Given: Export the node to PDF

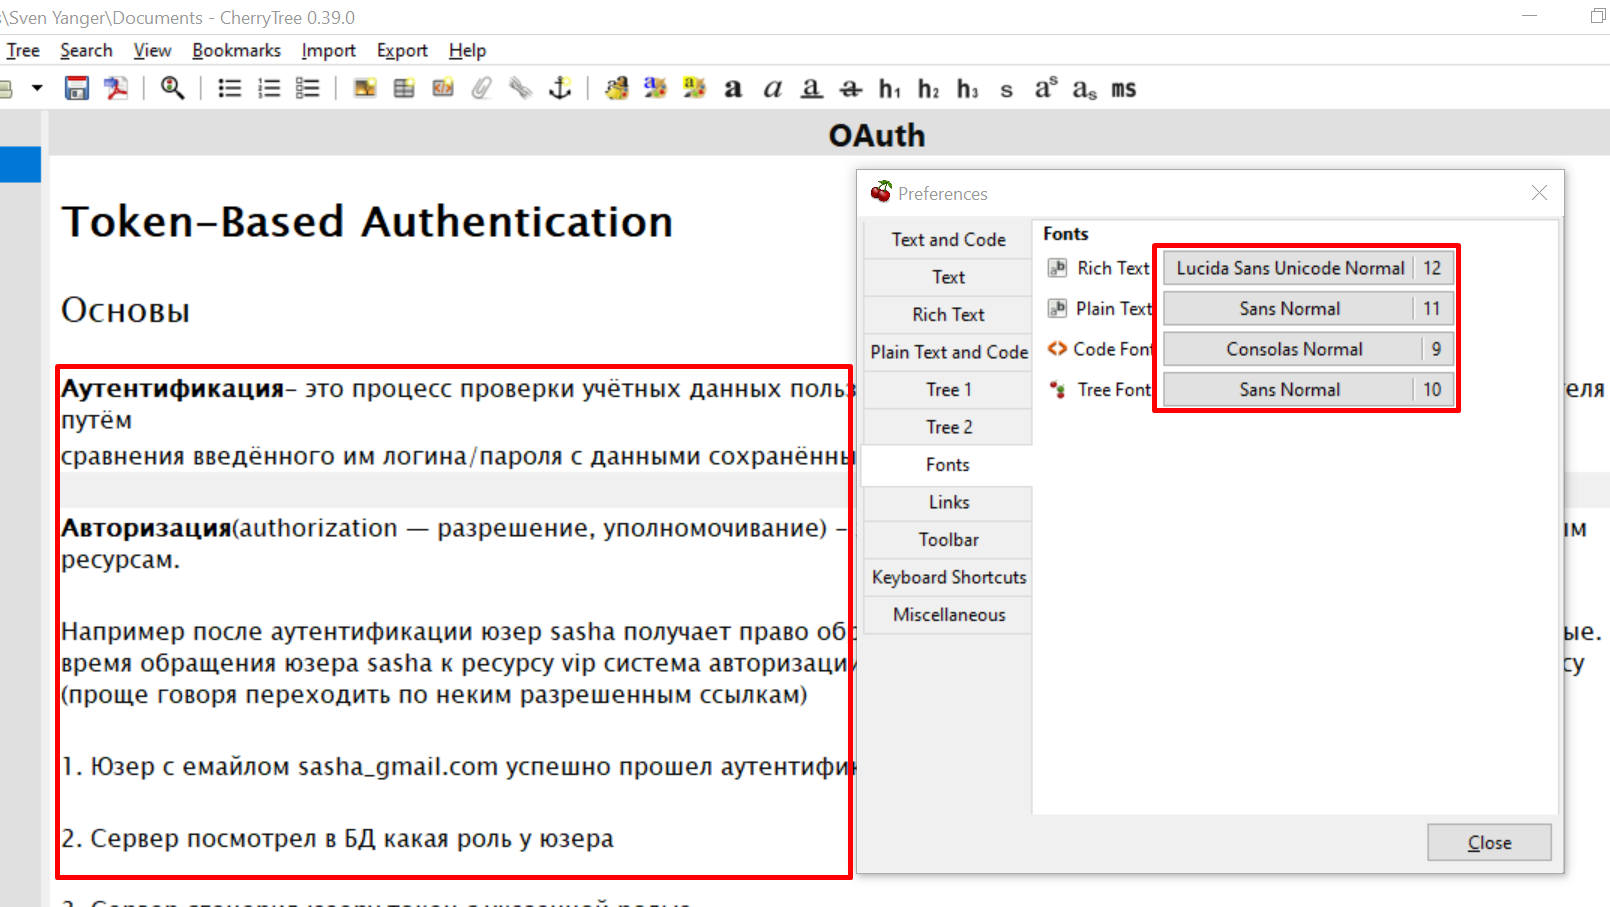Looking at the screenshot, I should 116,88.
